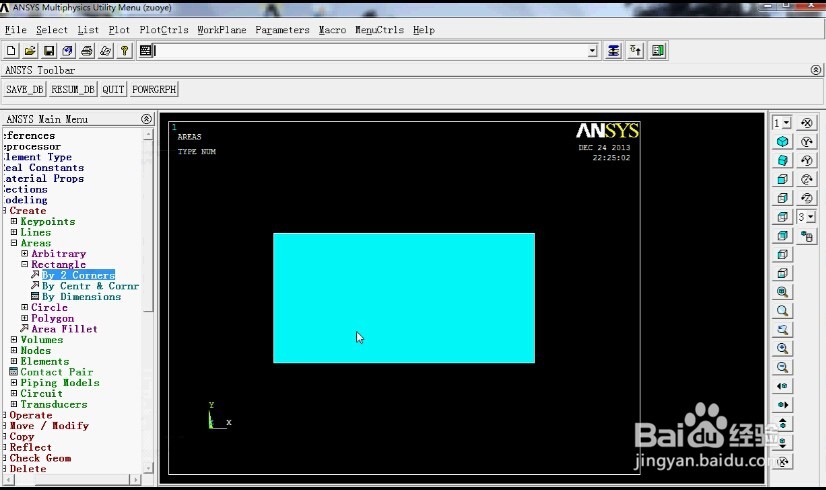The height and width of the screenshot is (490, 826).
Task: Click the Zoom In plus magnifier
Action: pyautogui.click(x=782, y=348)
